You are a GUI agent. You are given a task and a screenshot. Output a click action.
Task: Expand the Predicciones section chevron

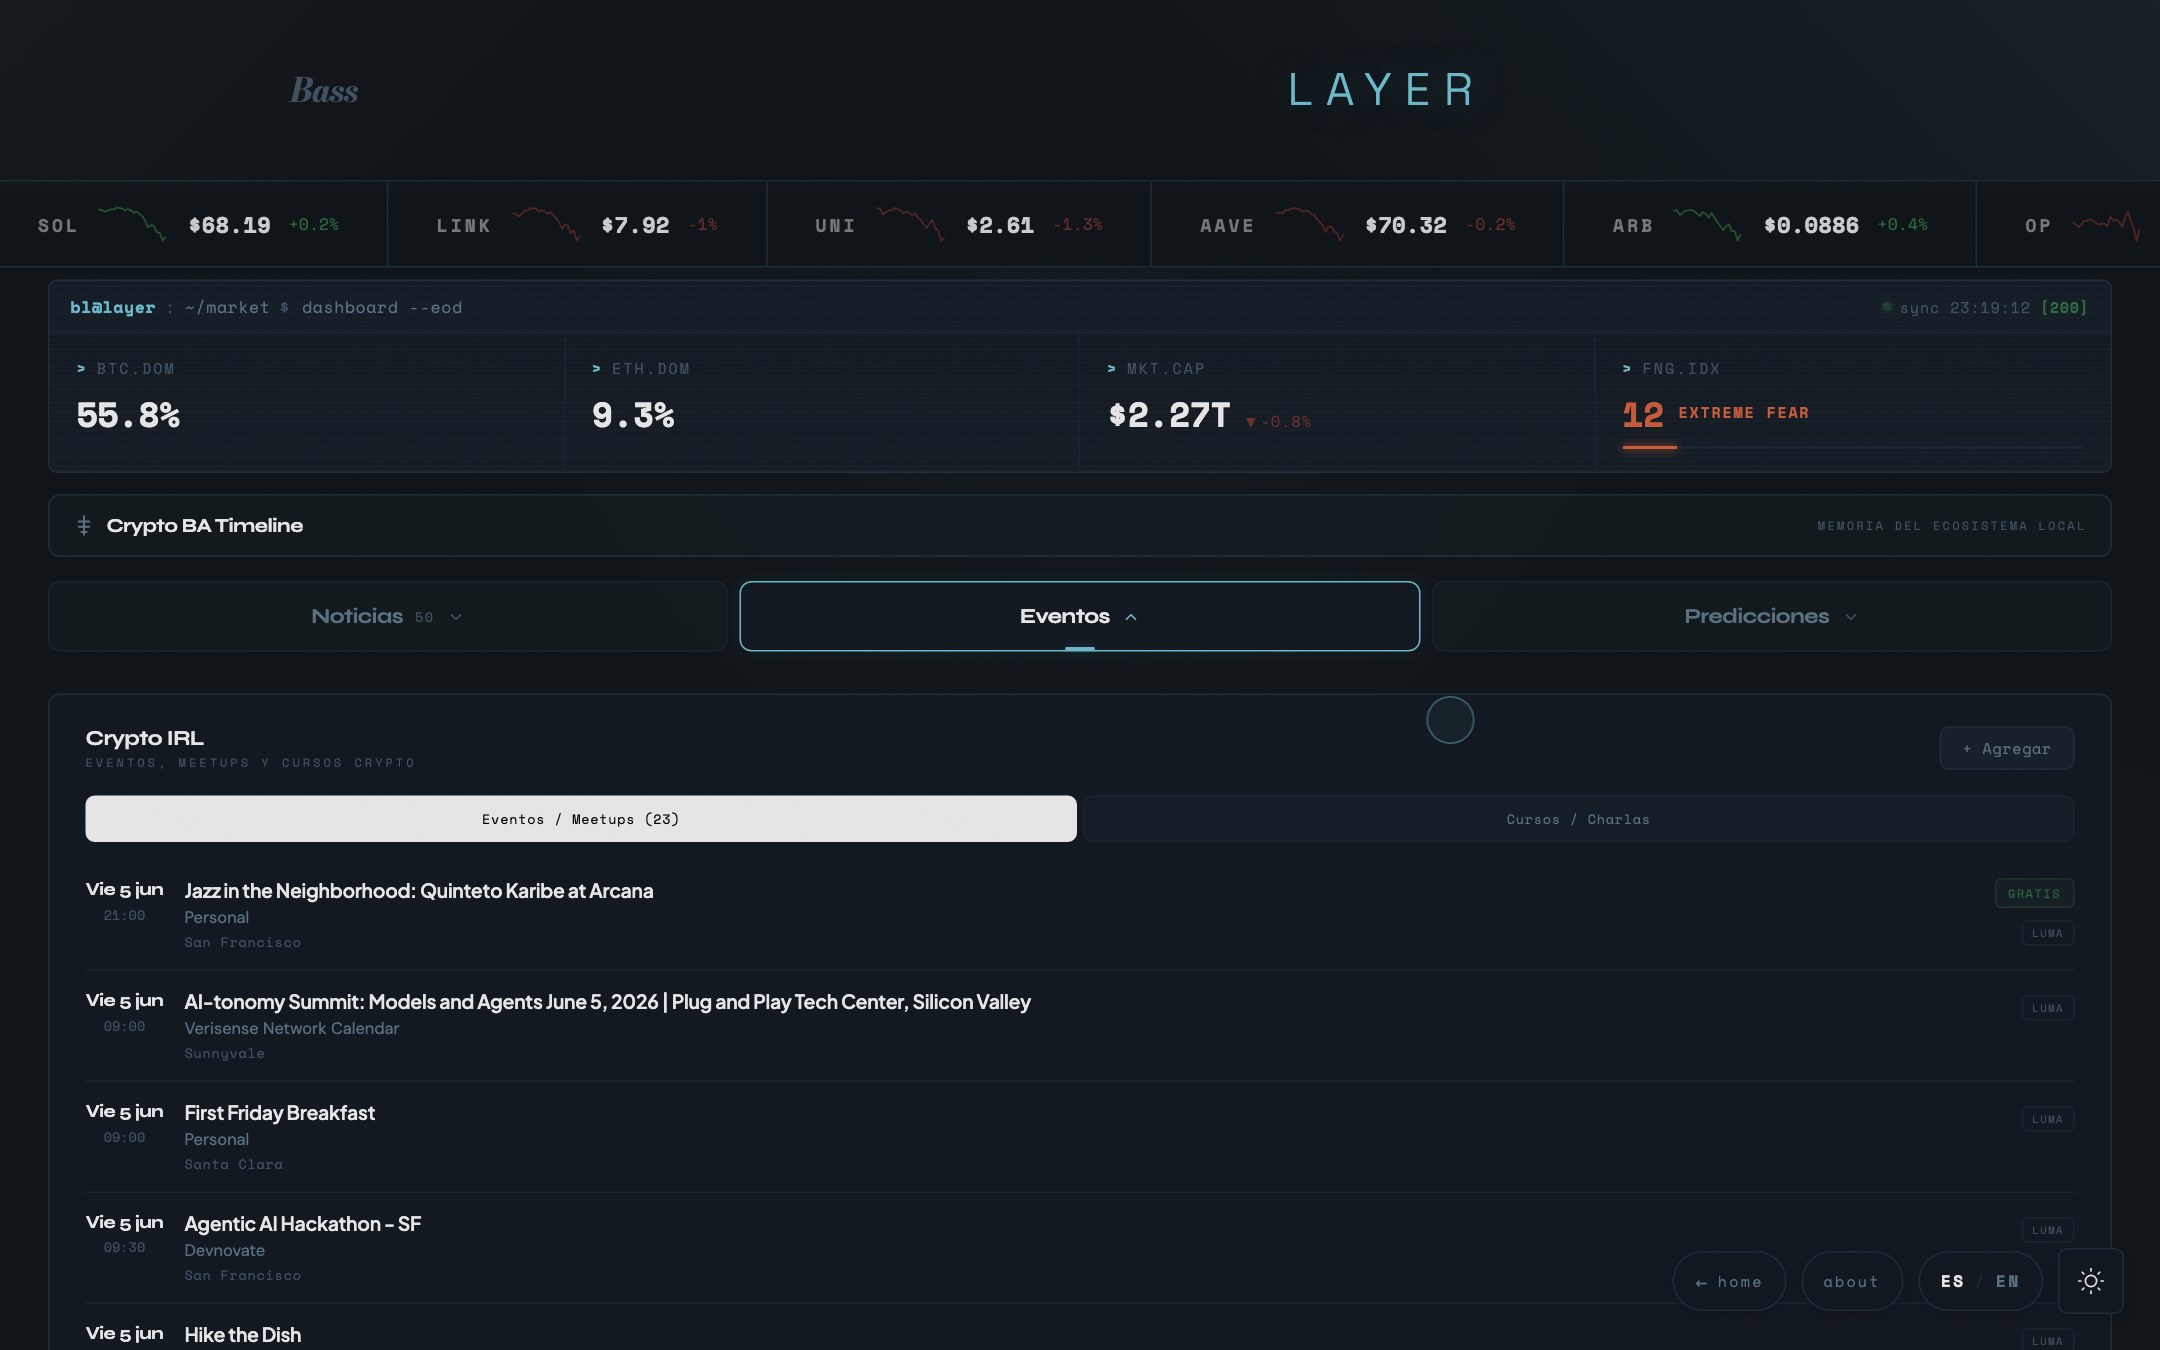1851,617
